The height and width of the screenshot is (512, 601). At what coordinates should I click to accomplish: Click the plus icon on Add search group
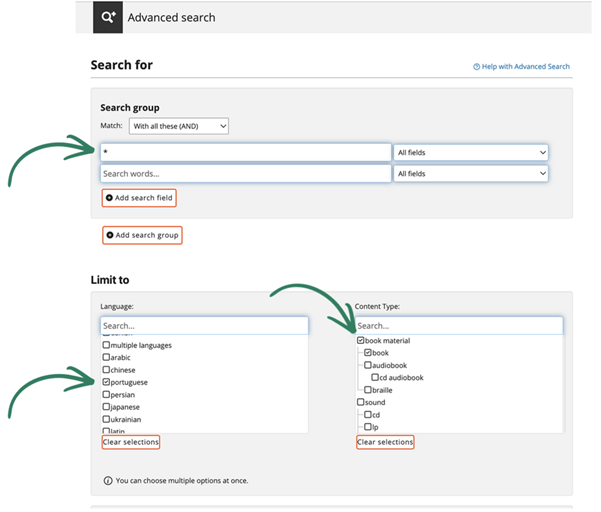click(110, 235)
